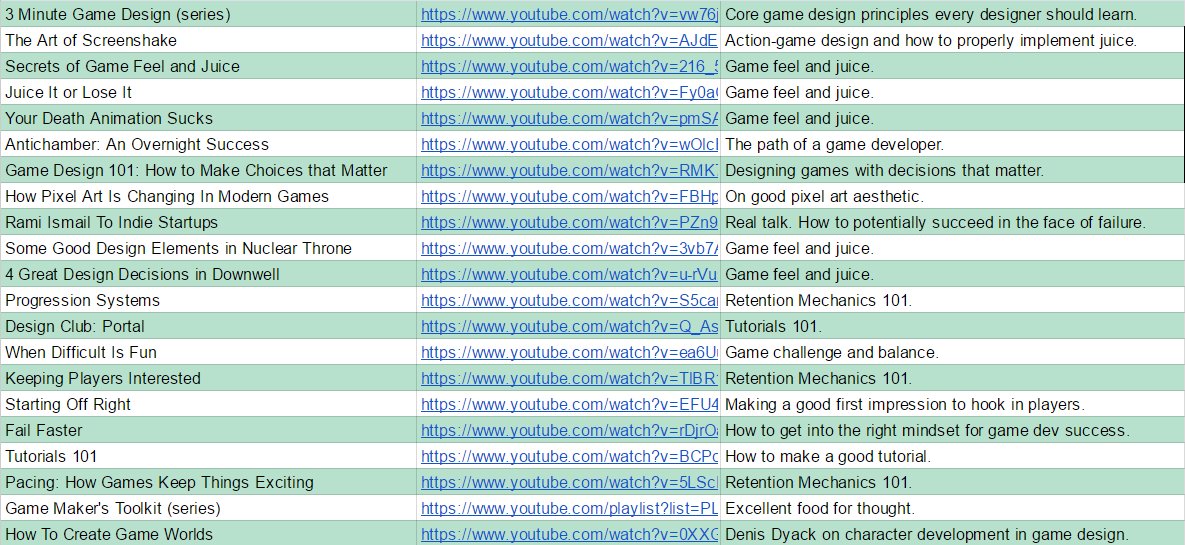Select description 'On good pixel art aesthetic.'
The height and width of the screenshot is (545, 1185).
952,197
